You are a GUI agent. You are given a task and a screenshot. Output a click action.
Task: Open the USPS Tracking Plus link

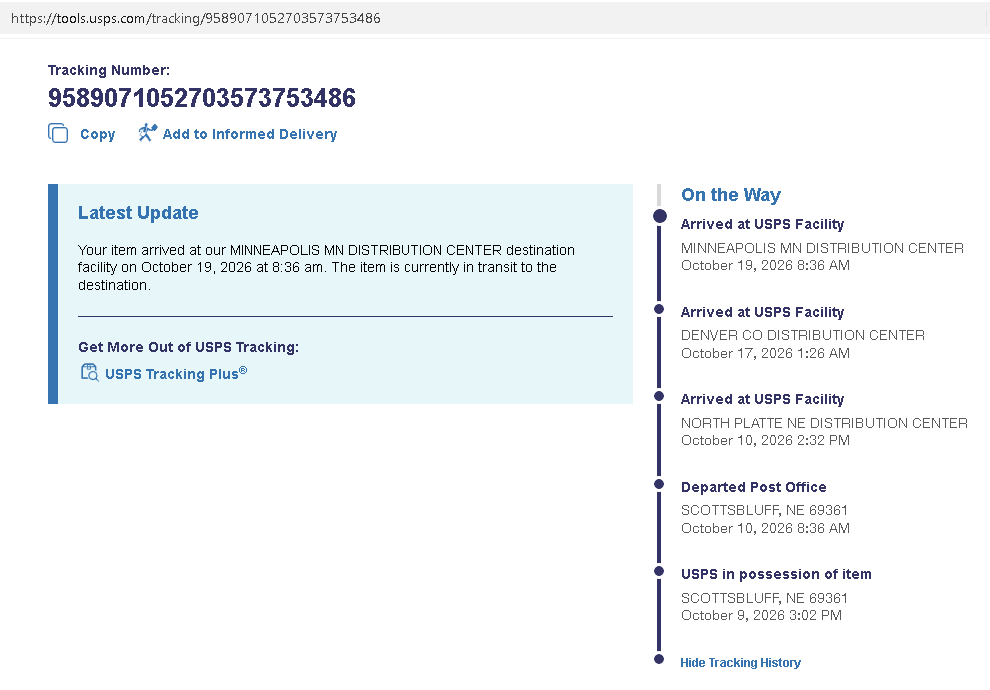tap(176, 373)
